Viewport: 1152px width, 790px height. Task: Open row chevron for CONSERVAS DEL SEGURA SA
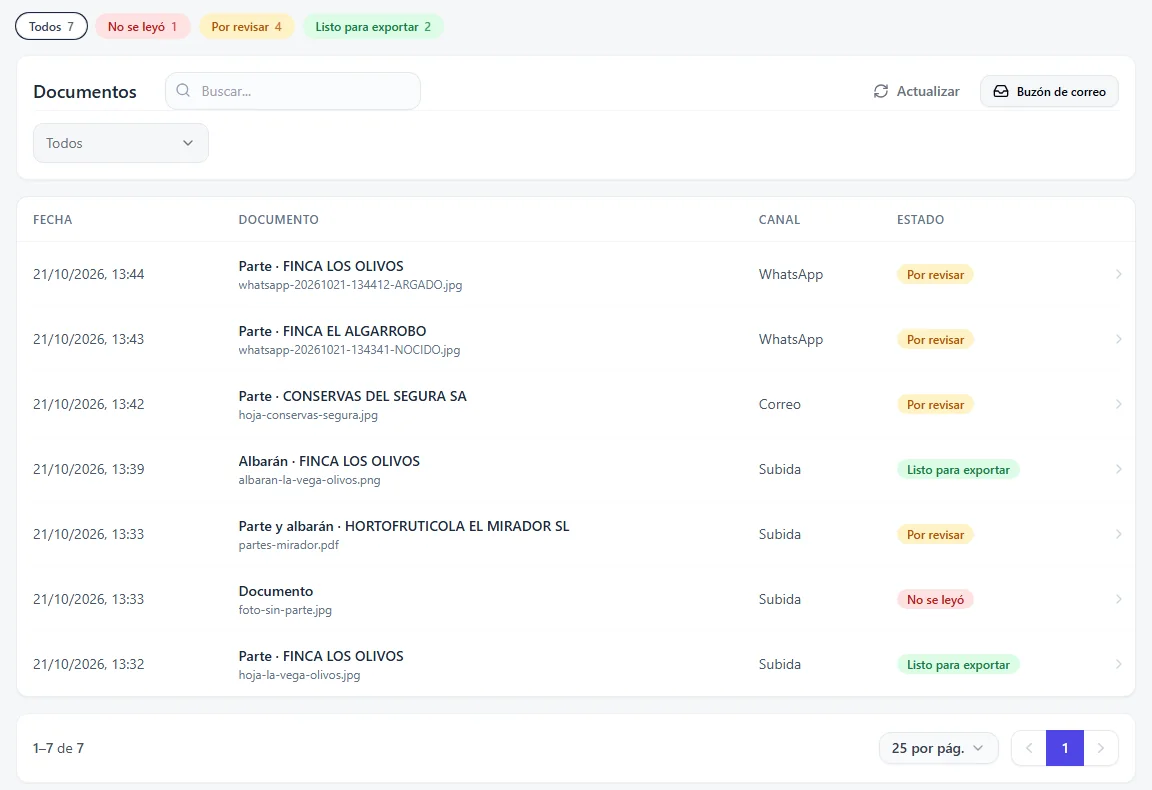coord(1118,404)
